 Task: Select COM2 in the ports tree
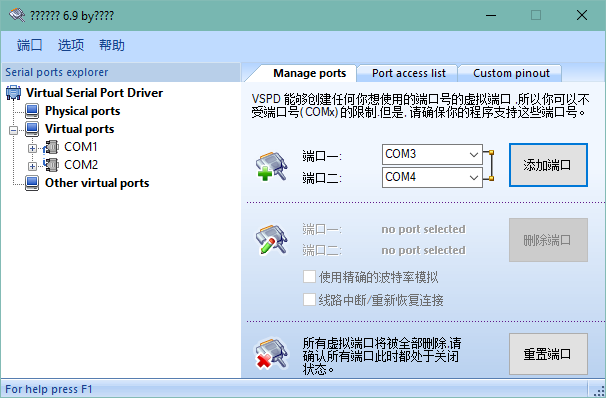(x=81, y=165)
